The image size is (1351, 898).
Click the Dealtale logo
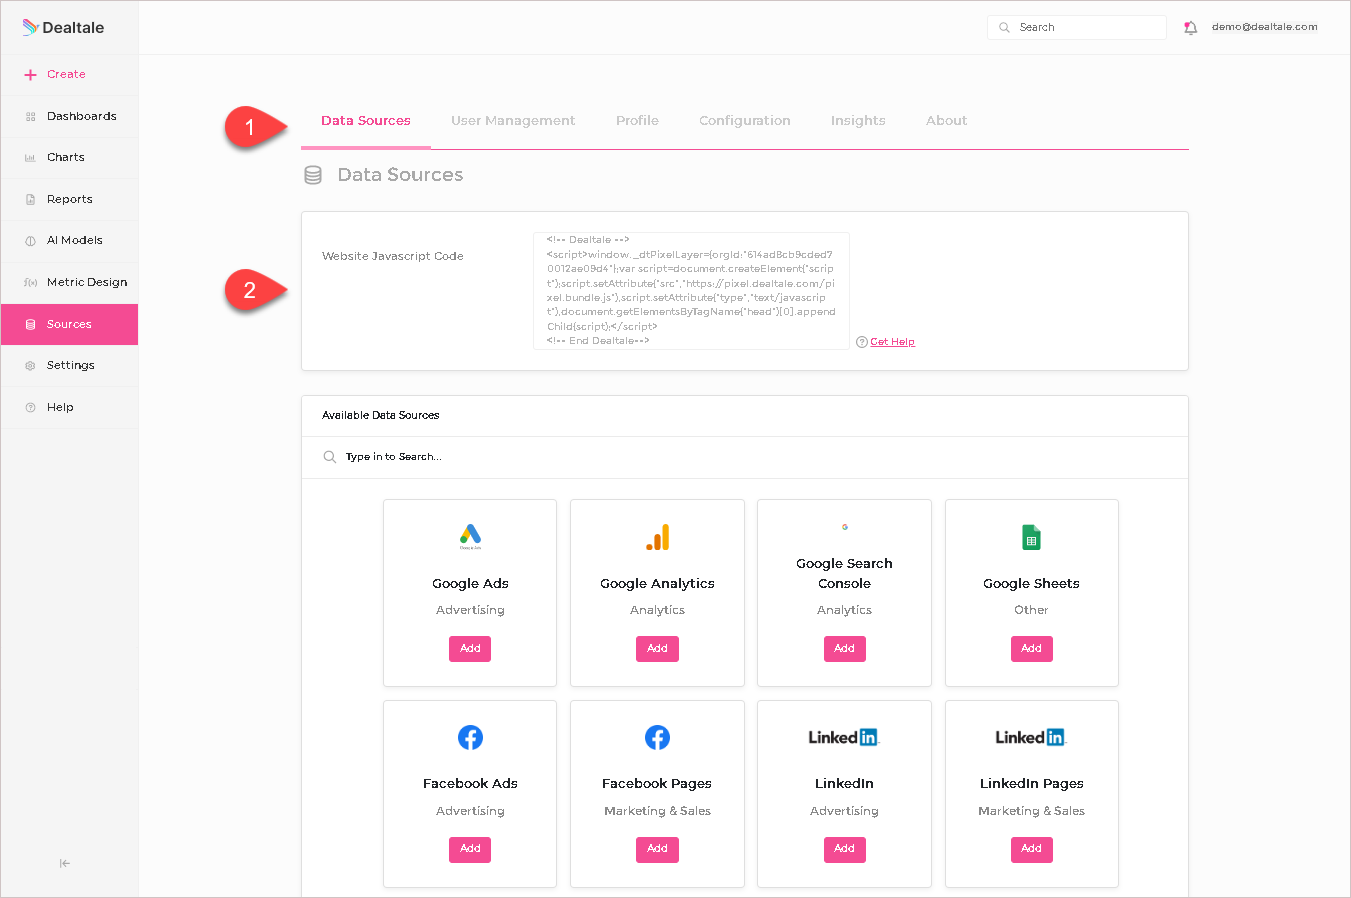pos(63,27)
